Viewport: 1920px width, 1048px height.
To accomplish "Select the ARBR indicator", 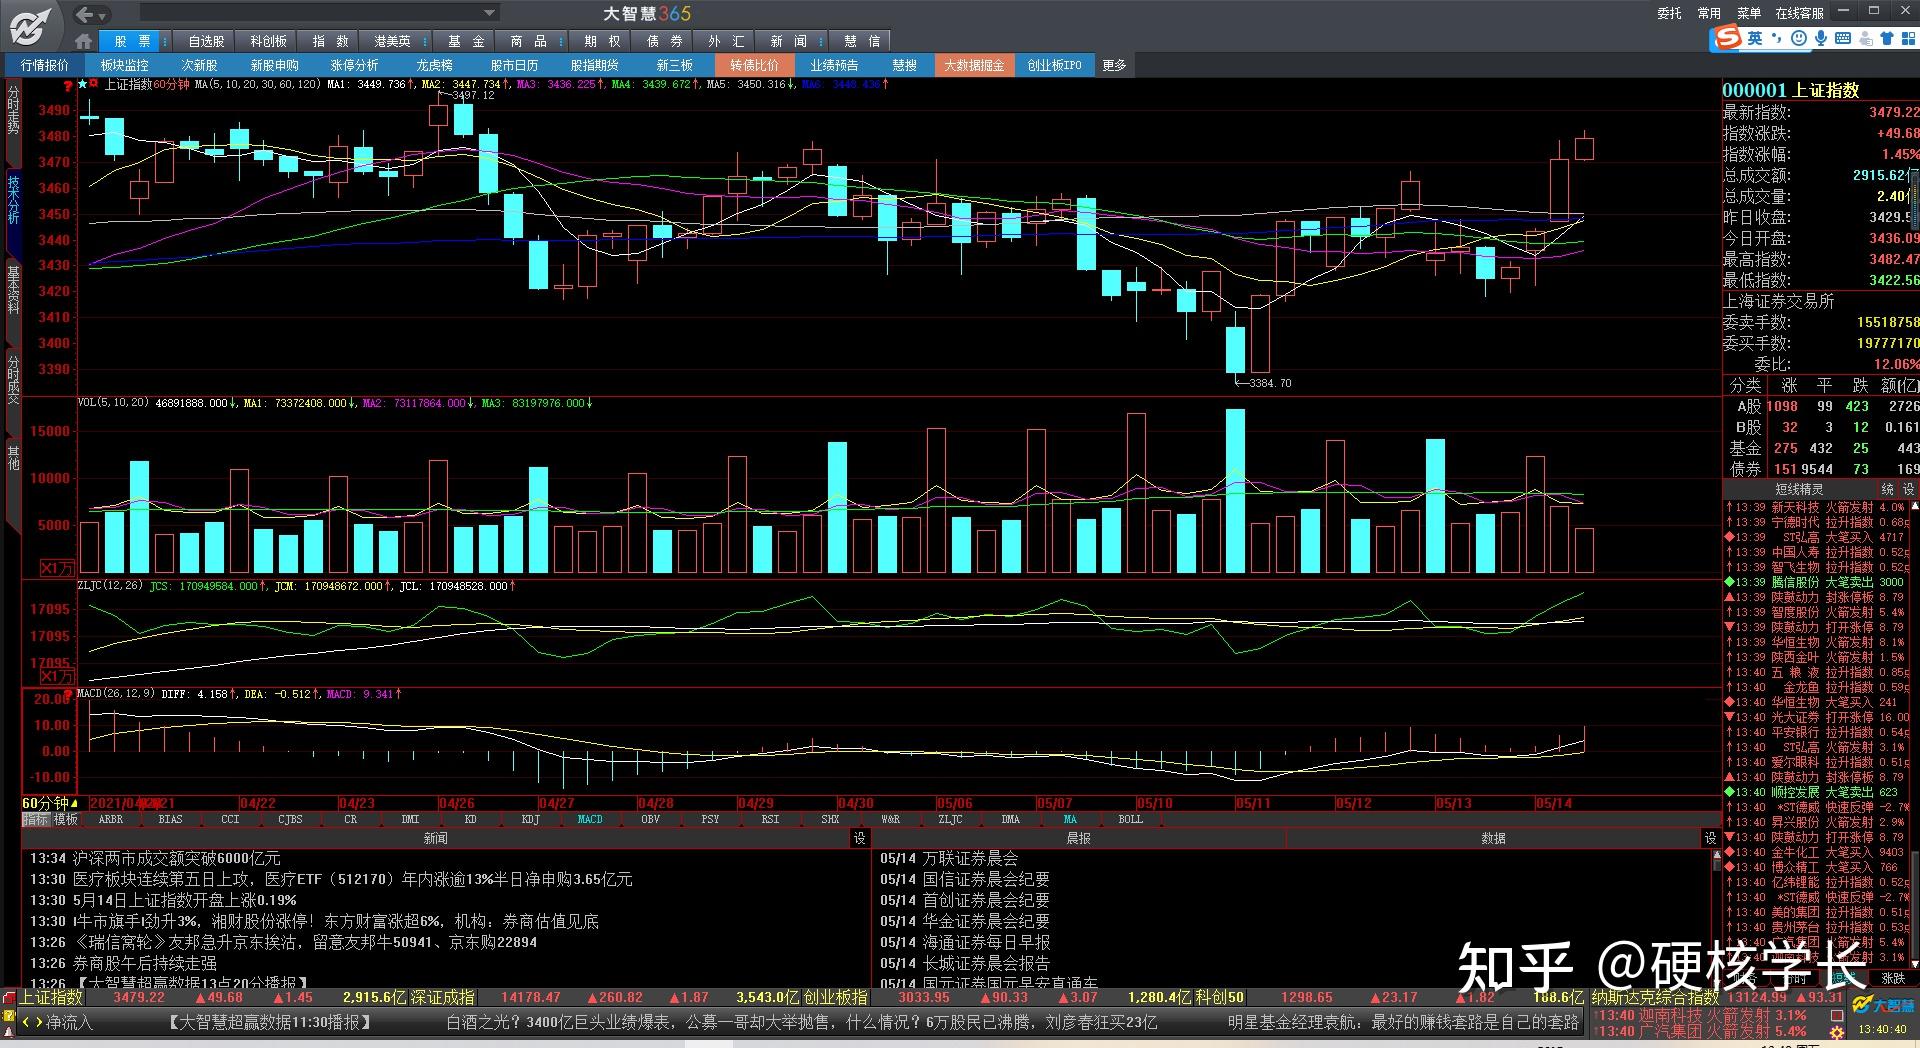I will [x=111, y=819].
